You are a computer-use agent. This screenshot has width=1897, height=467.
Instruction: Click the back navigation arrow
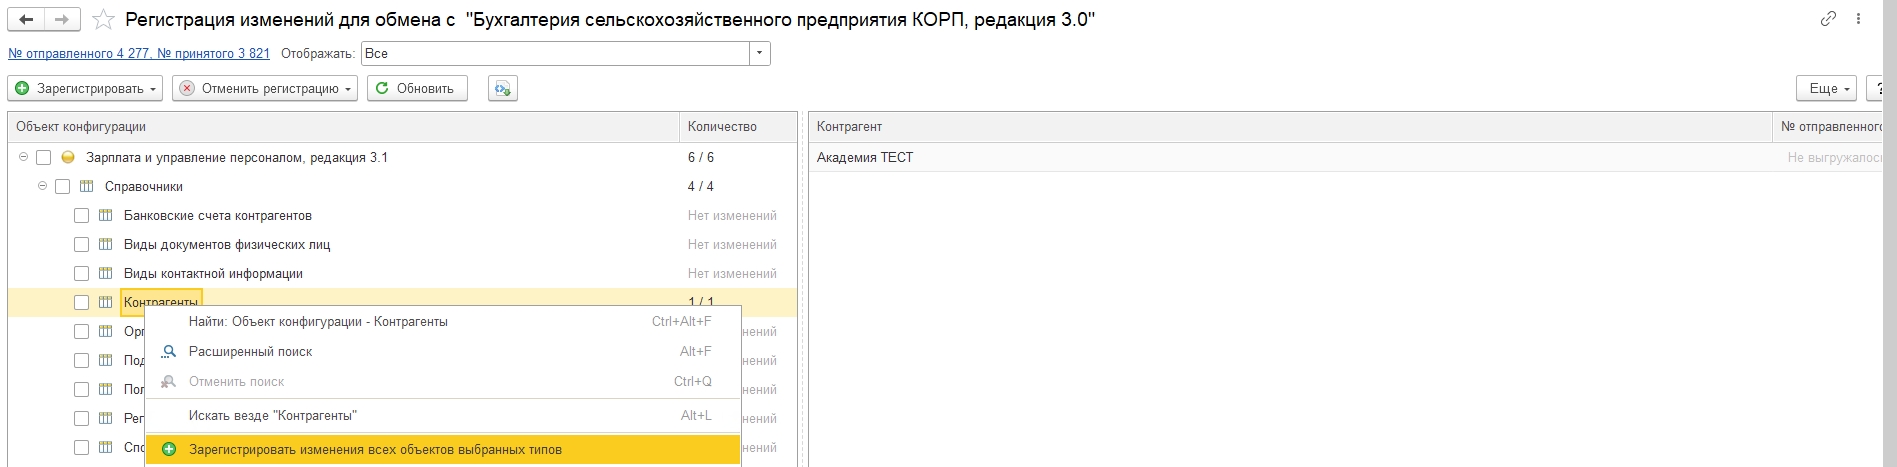[x=27, y=19]
